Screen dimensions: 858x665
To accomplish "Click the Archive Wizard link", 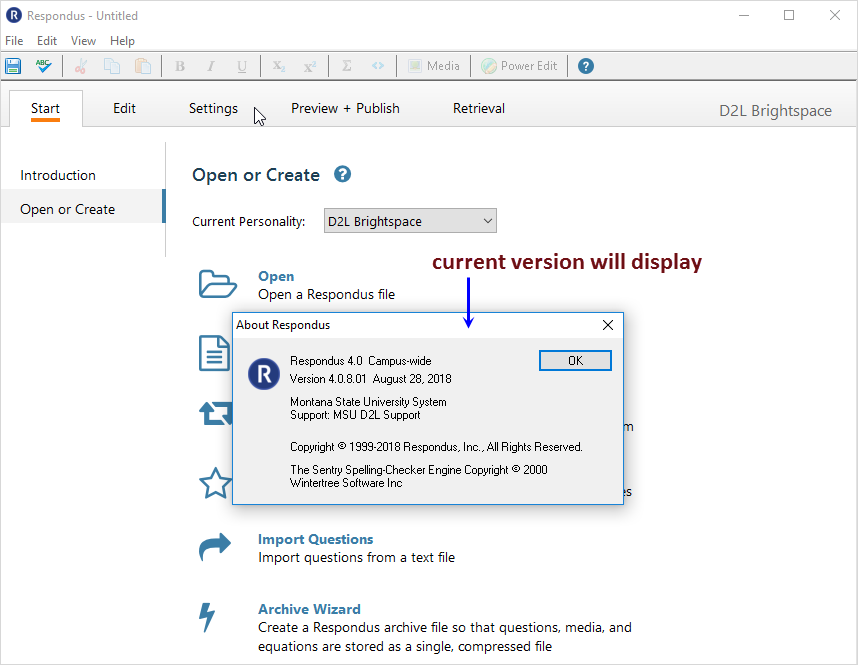I will point(309,609).
